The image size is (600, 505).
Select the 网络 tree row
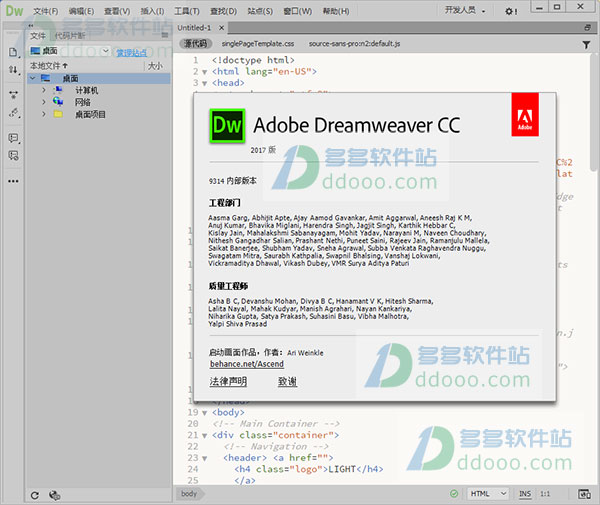point(99,102)
